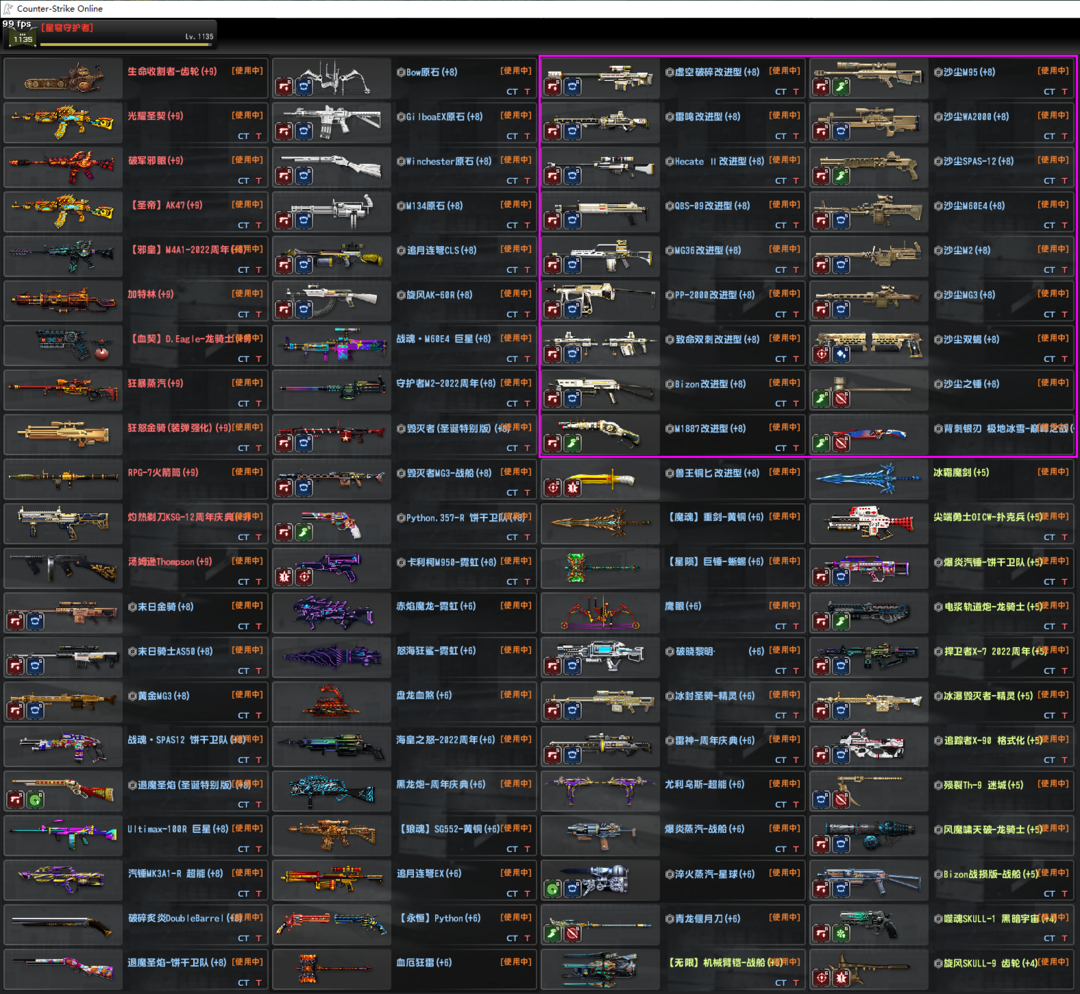Click the 【星穹守护者】 player title text
Viewport: 1080px width, 994px height.
click(68, 28)
